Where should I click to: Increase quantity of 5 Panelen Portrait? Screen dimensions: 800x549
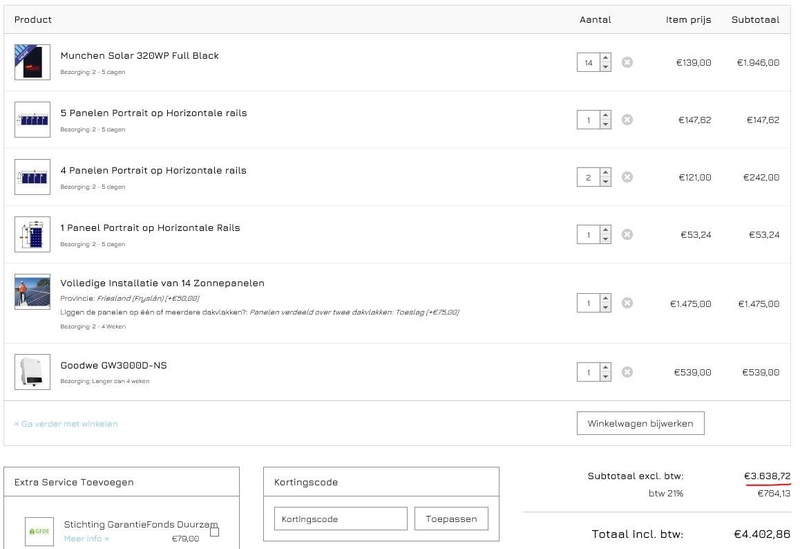point(605,115)
